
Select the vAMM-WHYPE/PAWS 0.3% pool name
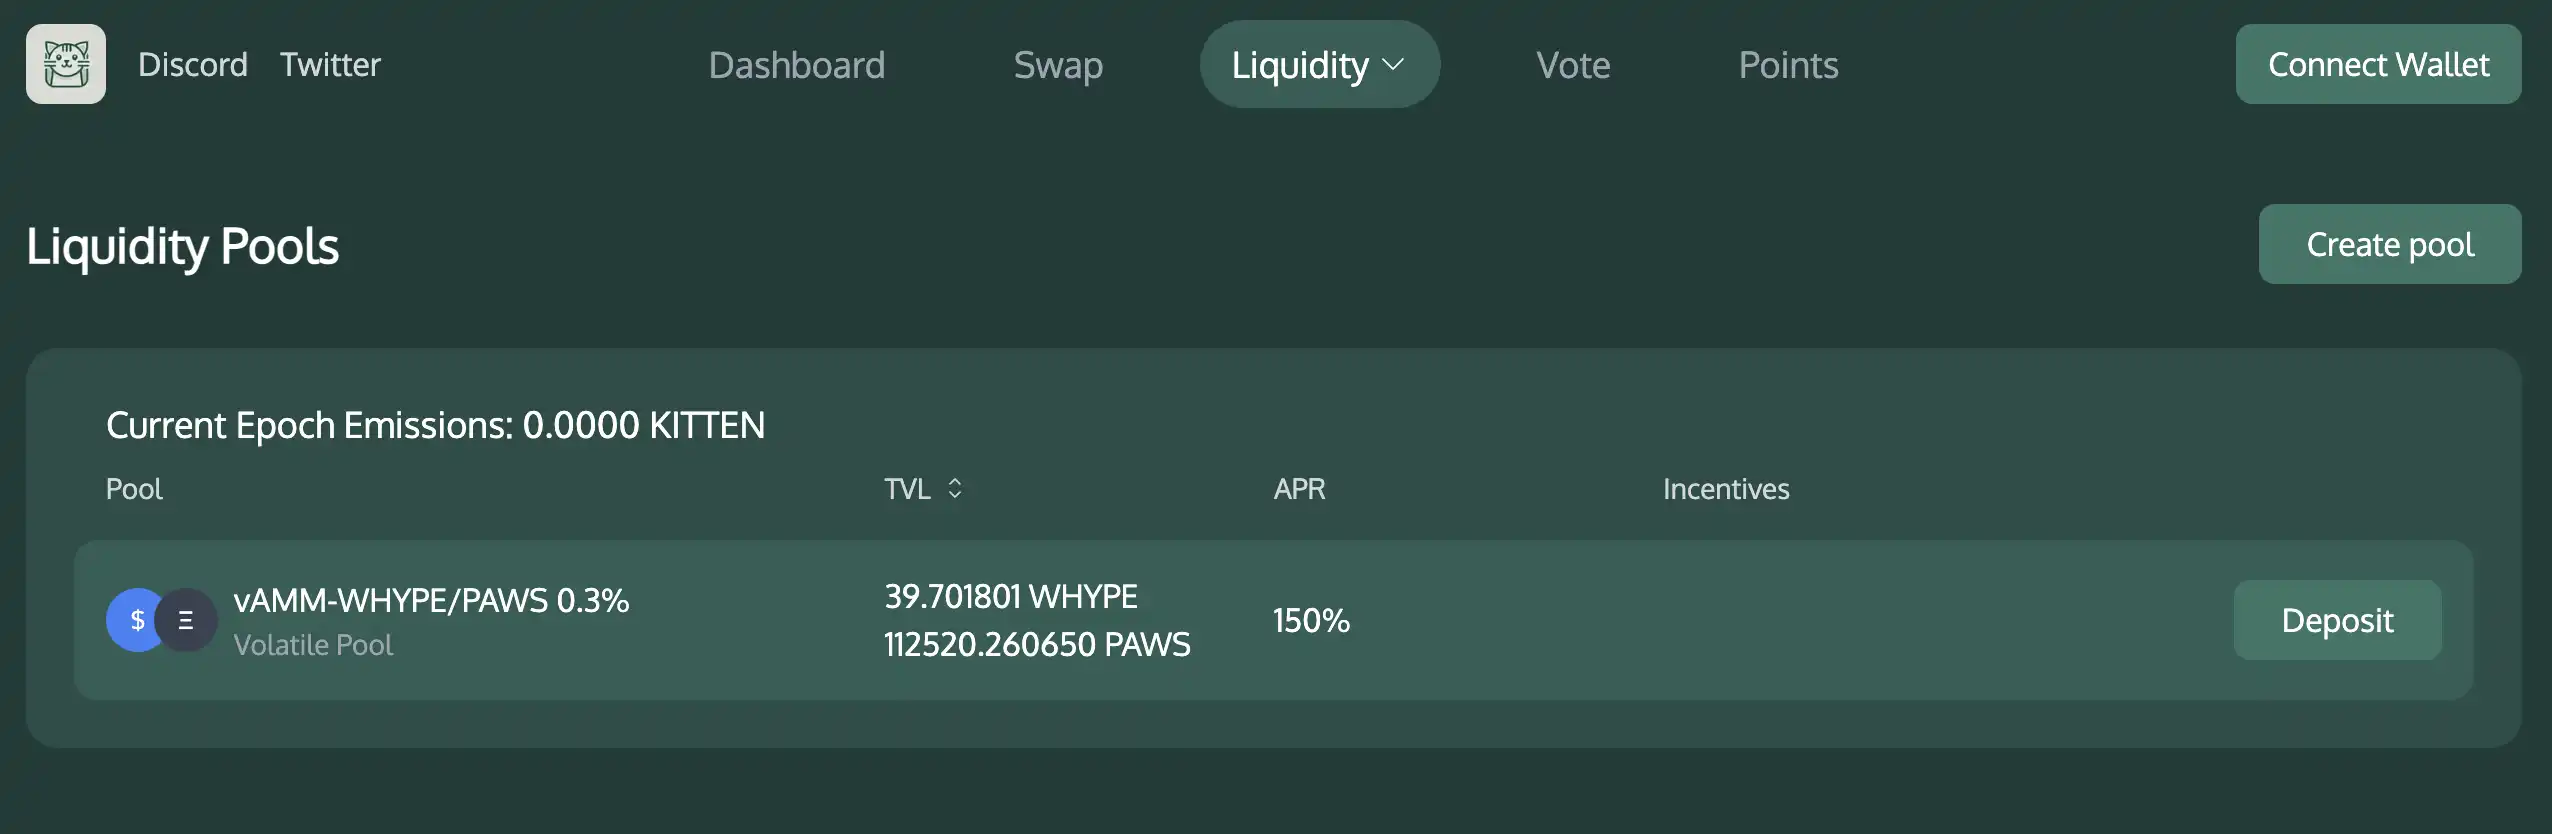point(431,600)
